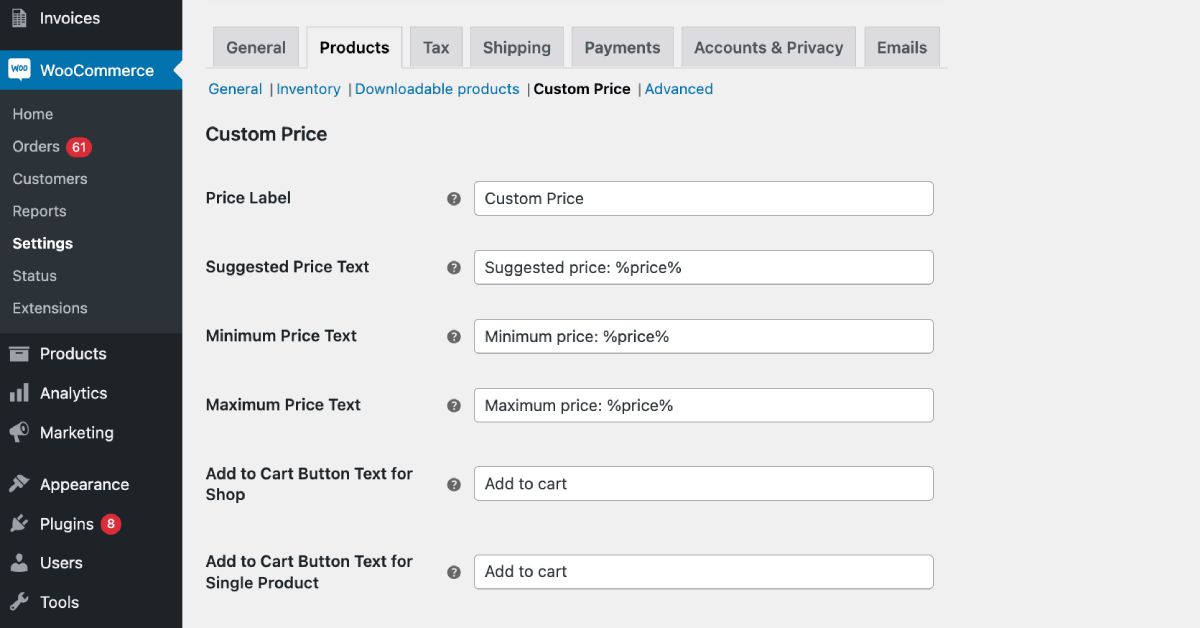Image resolution: width=1200 pixels, height=628 pixels.
Task: Click the Maximum Price Text field label
Action: point(283,405)
